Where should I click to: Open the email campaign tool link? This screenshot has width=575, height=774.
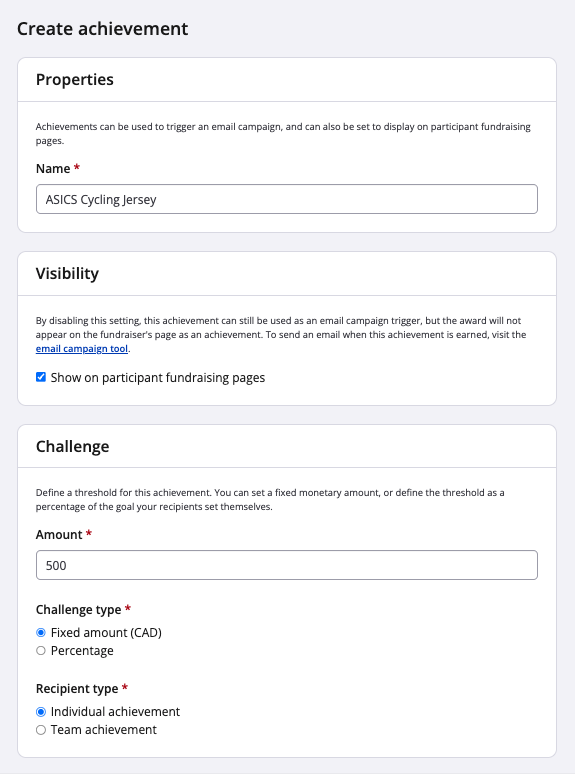click(81, 348)
